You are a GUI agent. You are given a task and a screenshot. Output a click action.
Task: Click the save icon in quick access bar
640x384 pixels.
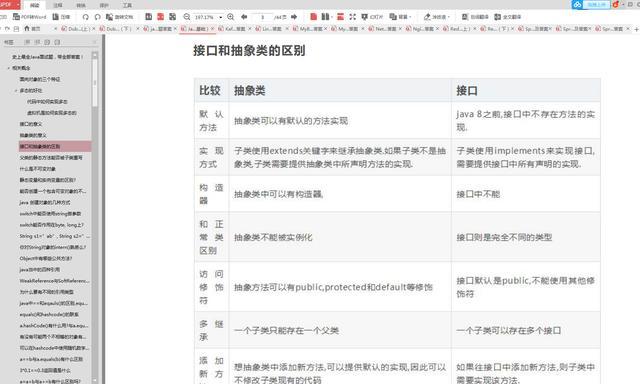(16, 29)
